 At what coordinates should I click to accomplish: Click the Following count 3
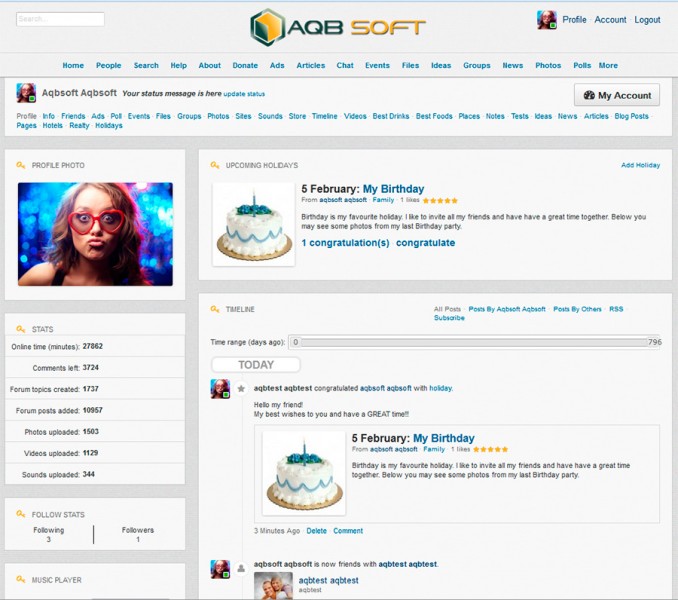48,539
